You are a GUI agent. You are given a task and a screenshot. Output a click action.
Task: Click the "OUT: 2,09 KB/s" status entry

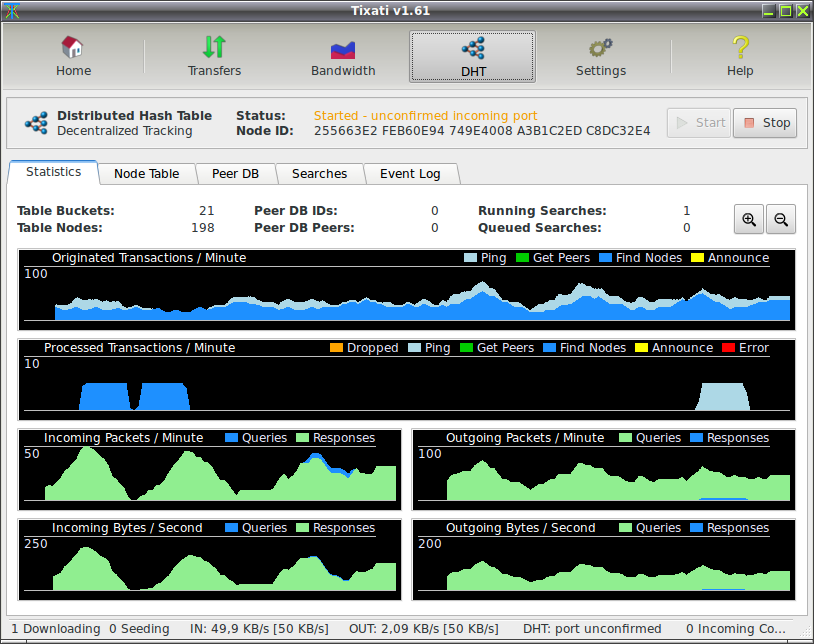424,629
